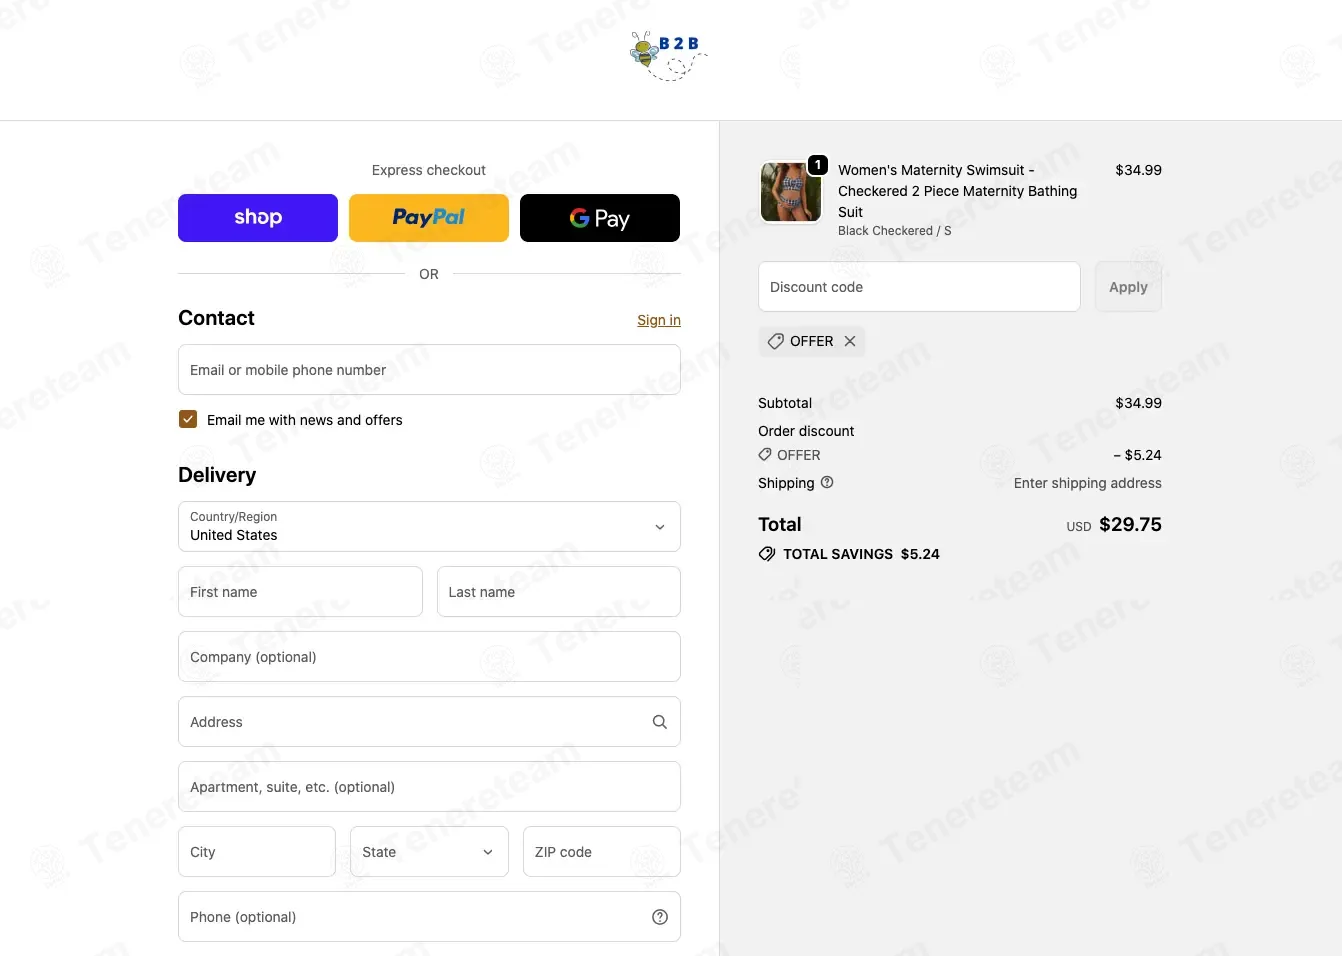Click the subtotal $34.99 value
The image size is (1342, 956).
click(1138, 403)
